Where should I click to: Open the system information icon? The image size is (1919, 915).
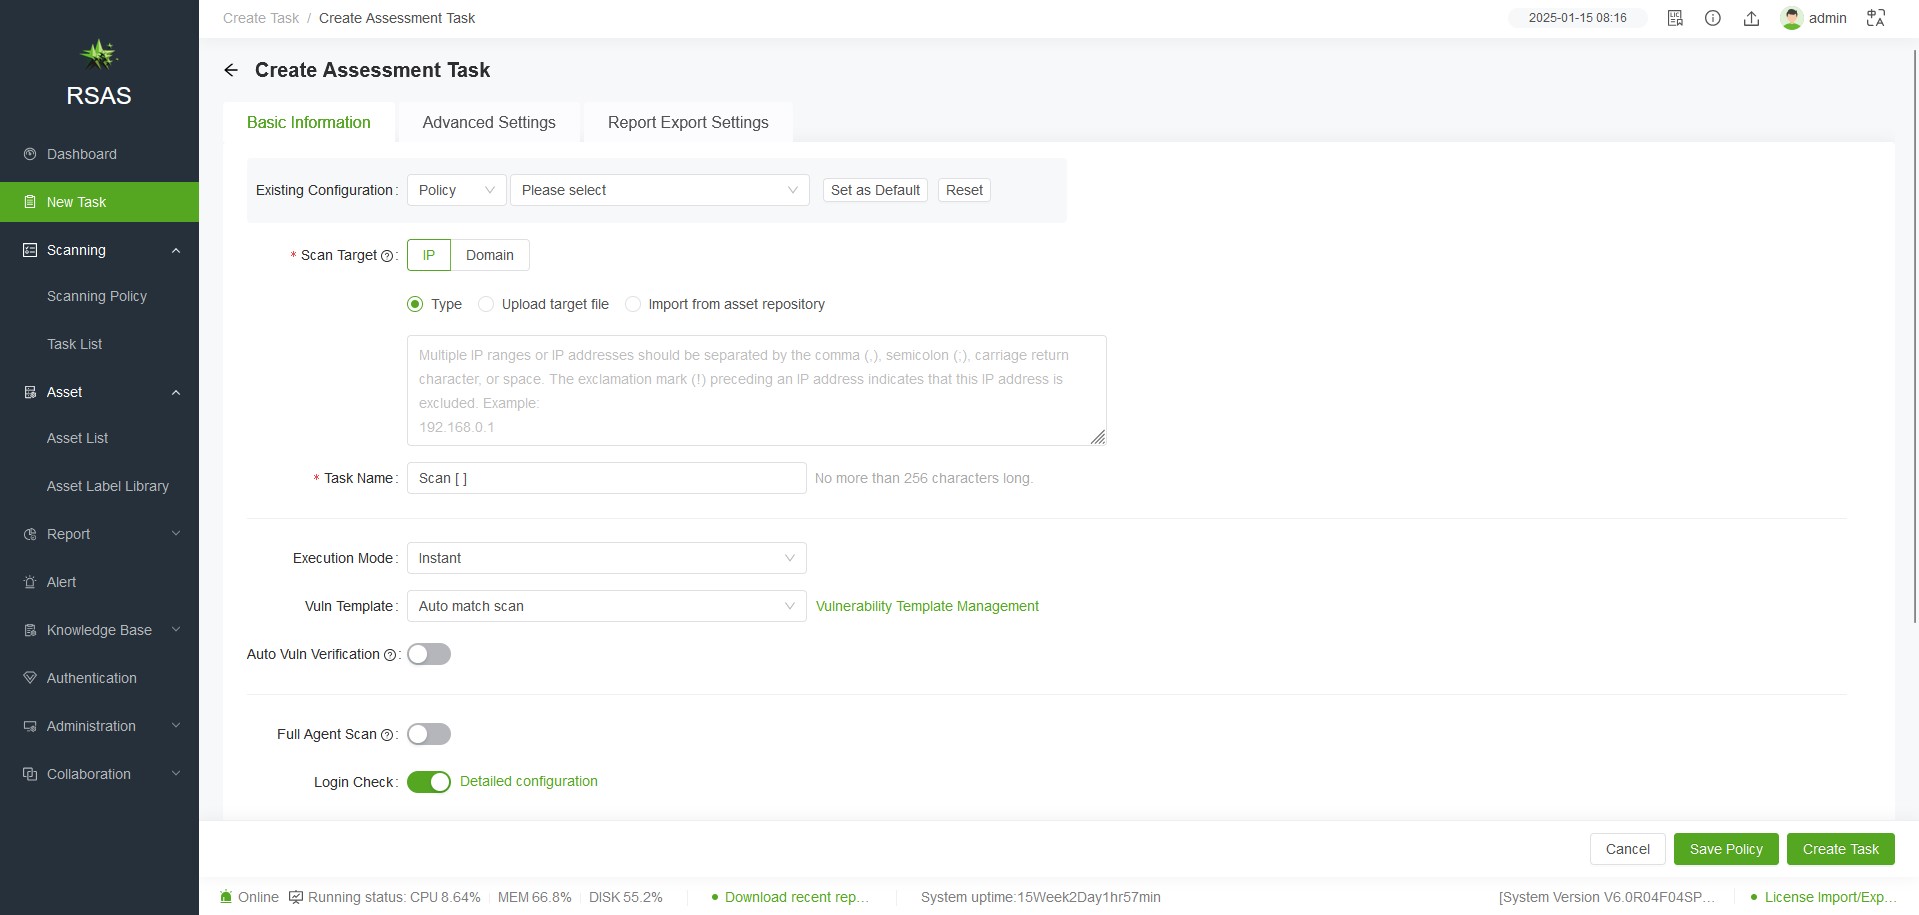[1713, 18]
